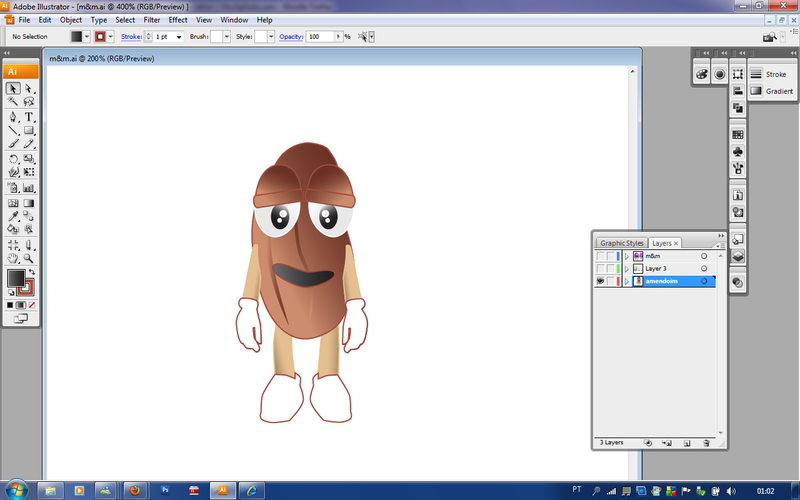Open the Opacity value flyout arrow

(x=338, y=37)
